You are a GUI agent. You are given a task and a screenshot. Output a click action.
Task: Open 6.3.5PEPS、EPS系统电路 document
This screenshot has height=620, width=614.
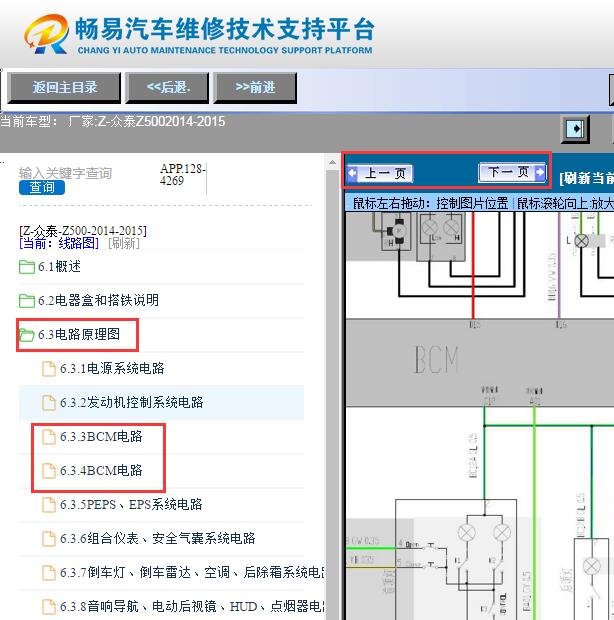click(131, 505)
